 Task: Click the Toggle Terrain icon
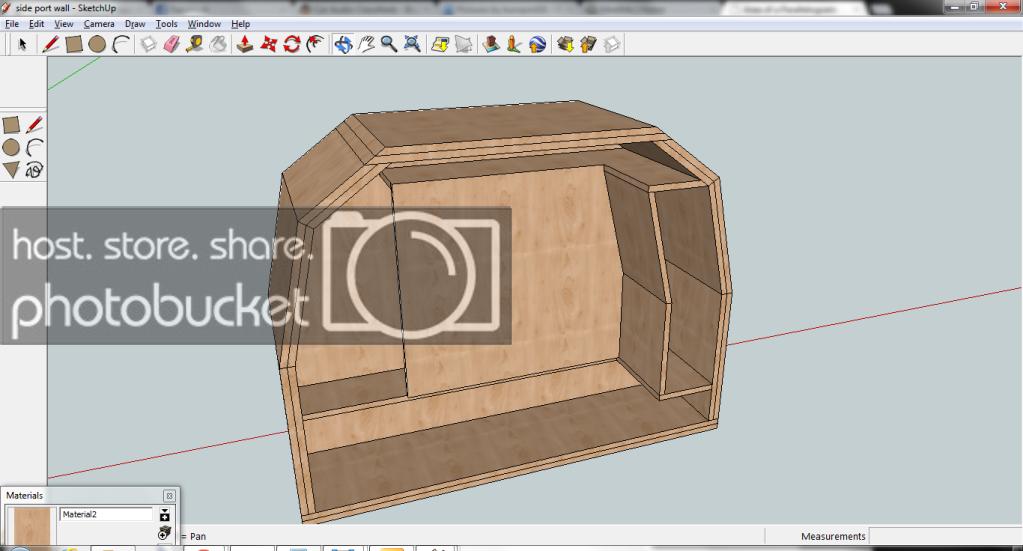[464, 44]
